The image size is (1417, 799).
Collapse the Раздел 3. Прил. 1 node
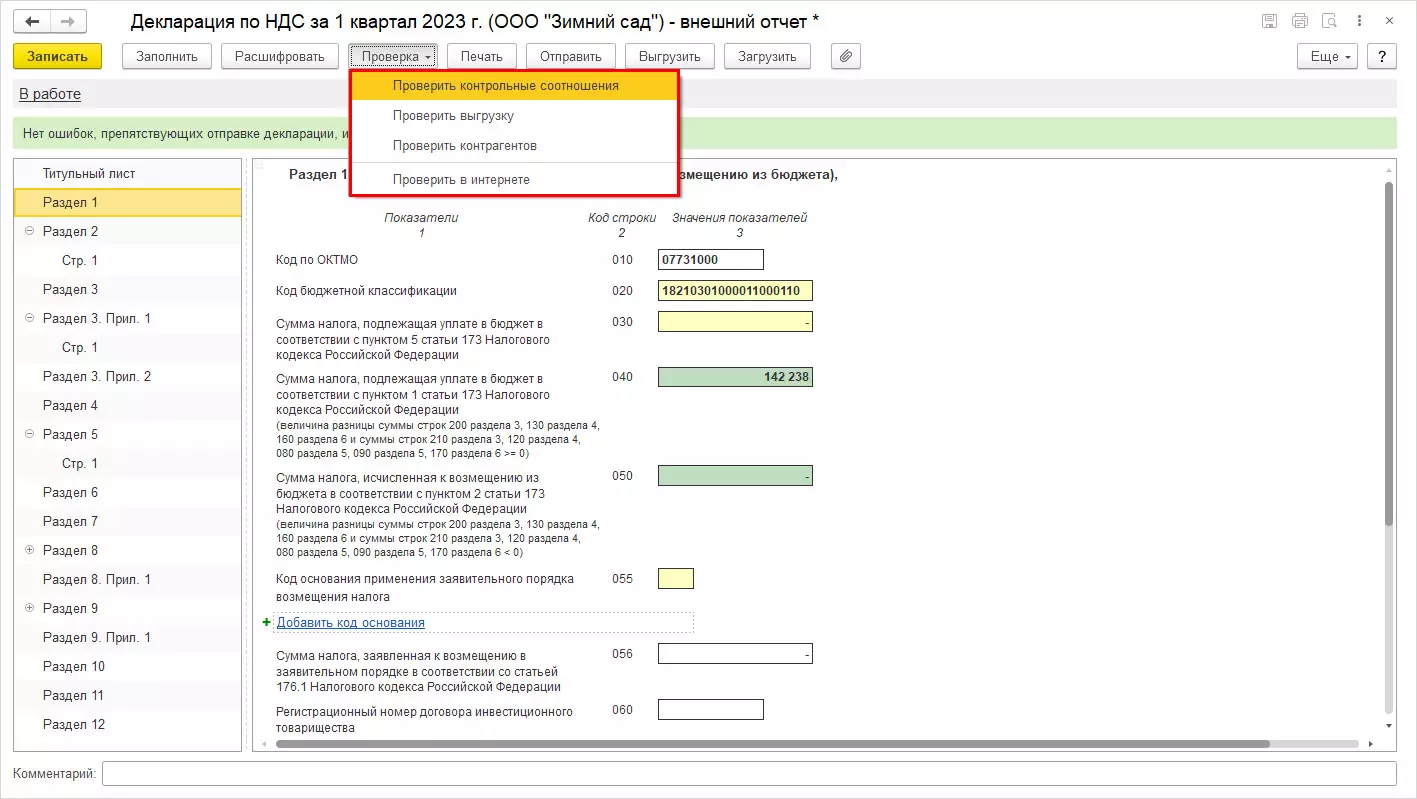tap(29, 318)
